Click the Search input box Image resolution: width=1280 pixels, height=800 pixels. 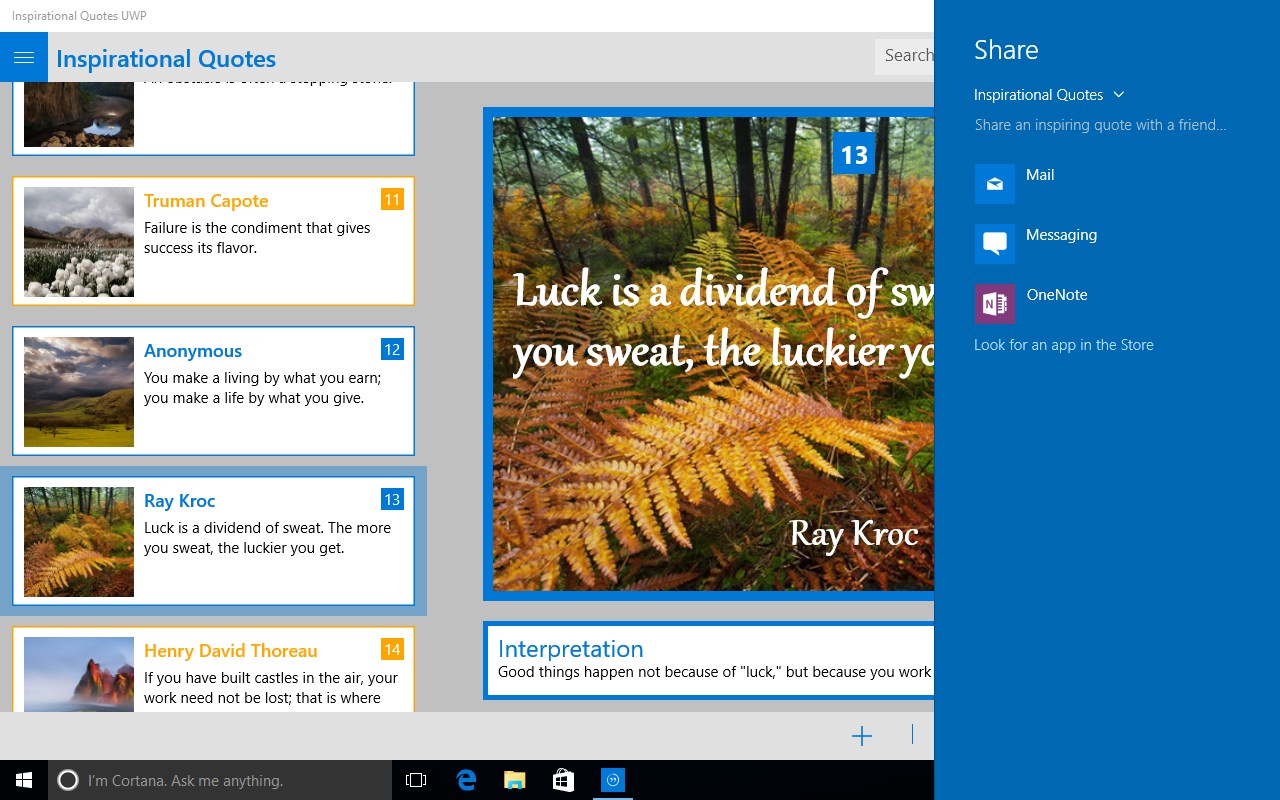coord(905,56)
